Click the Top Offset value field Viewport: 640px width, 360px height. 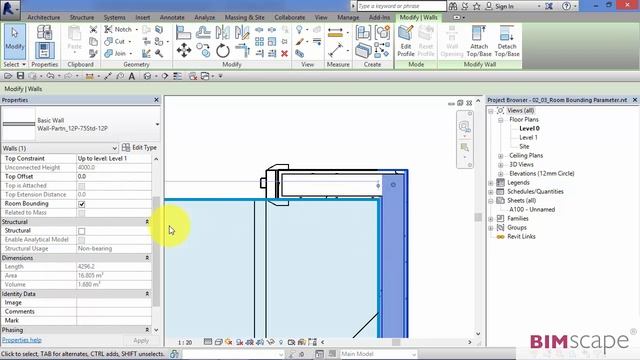pyautogui.click(x=113, y=177)
